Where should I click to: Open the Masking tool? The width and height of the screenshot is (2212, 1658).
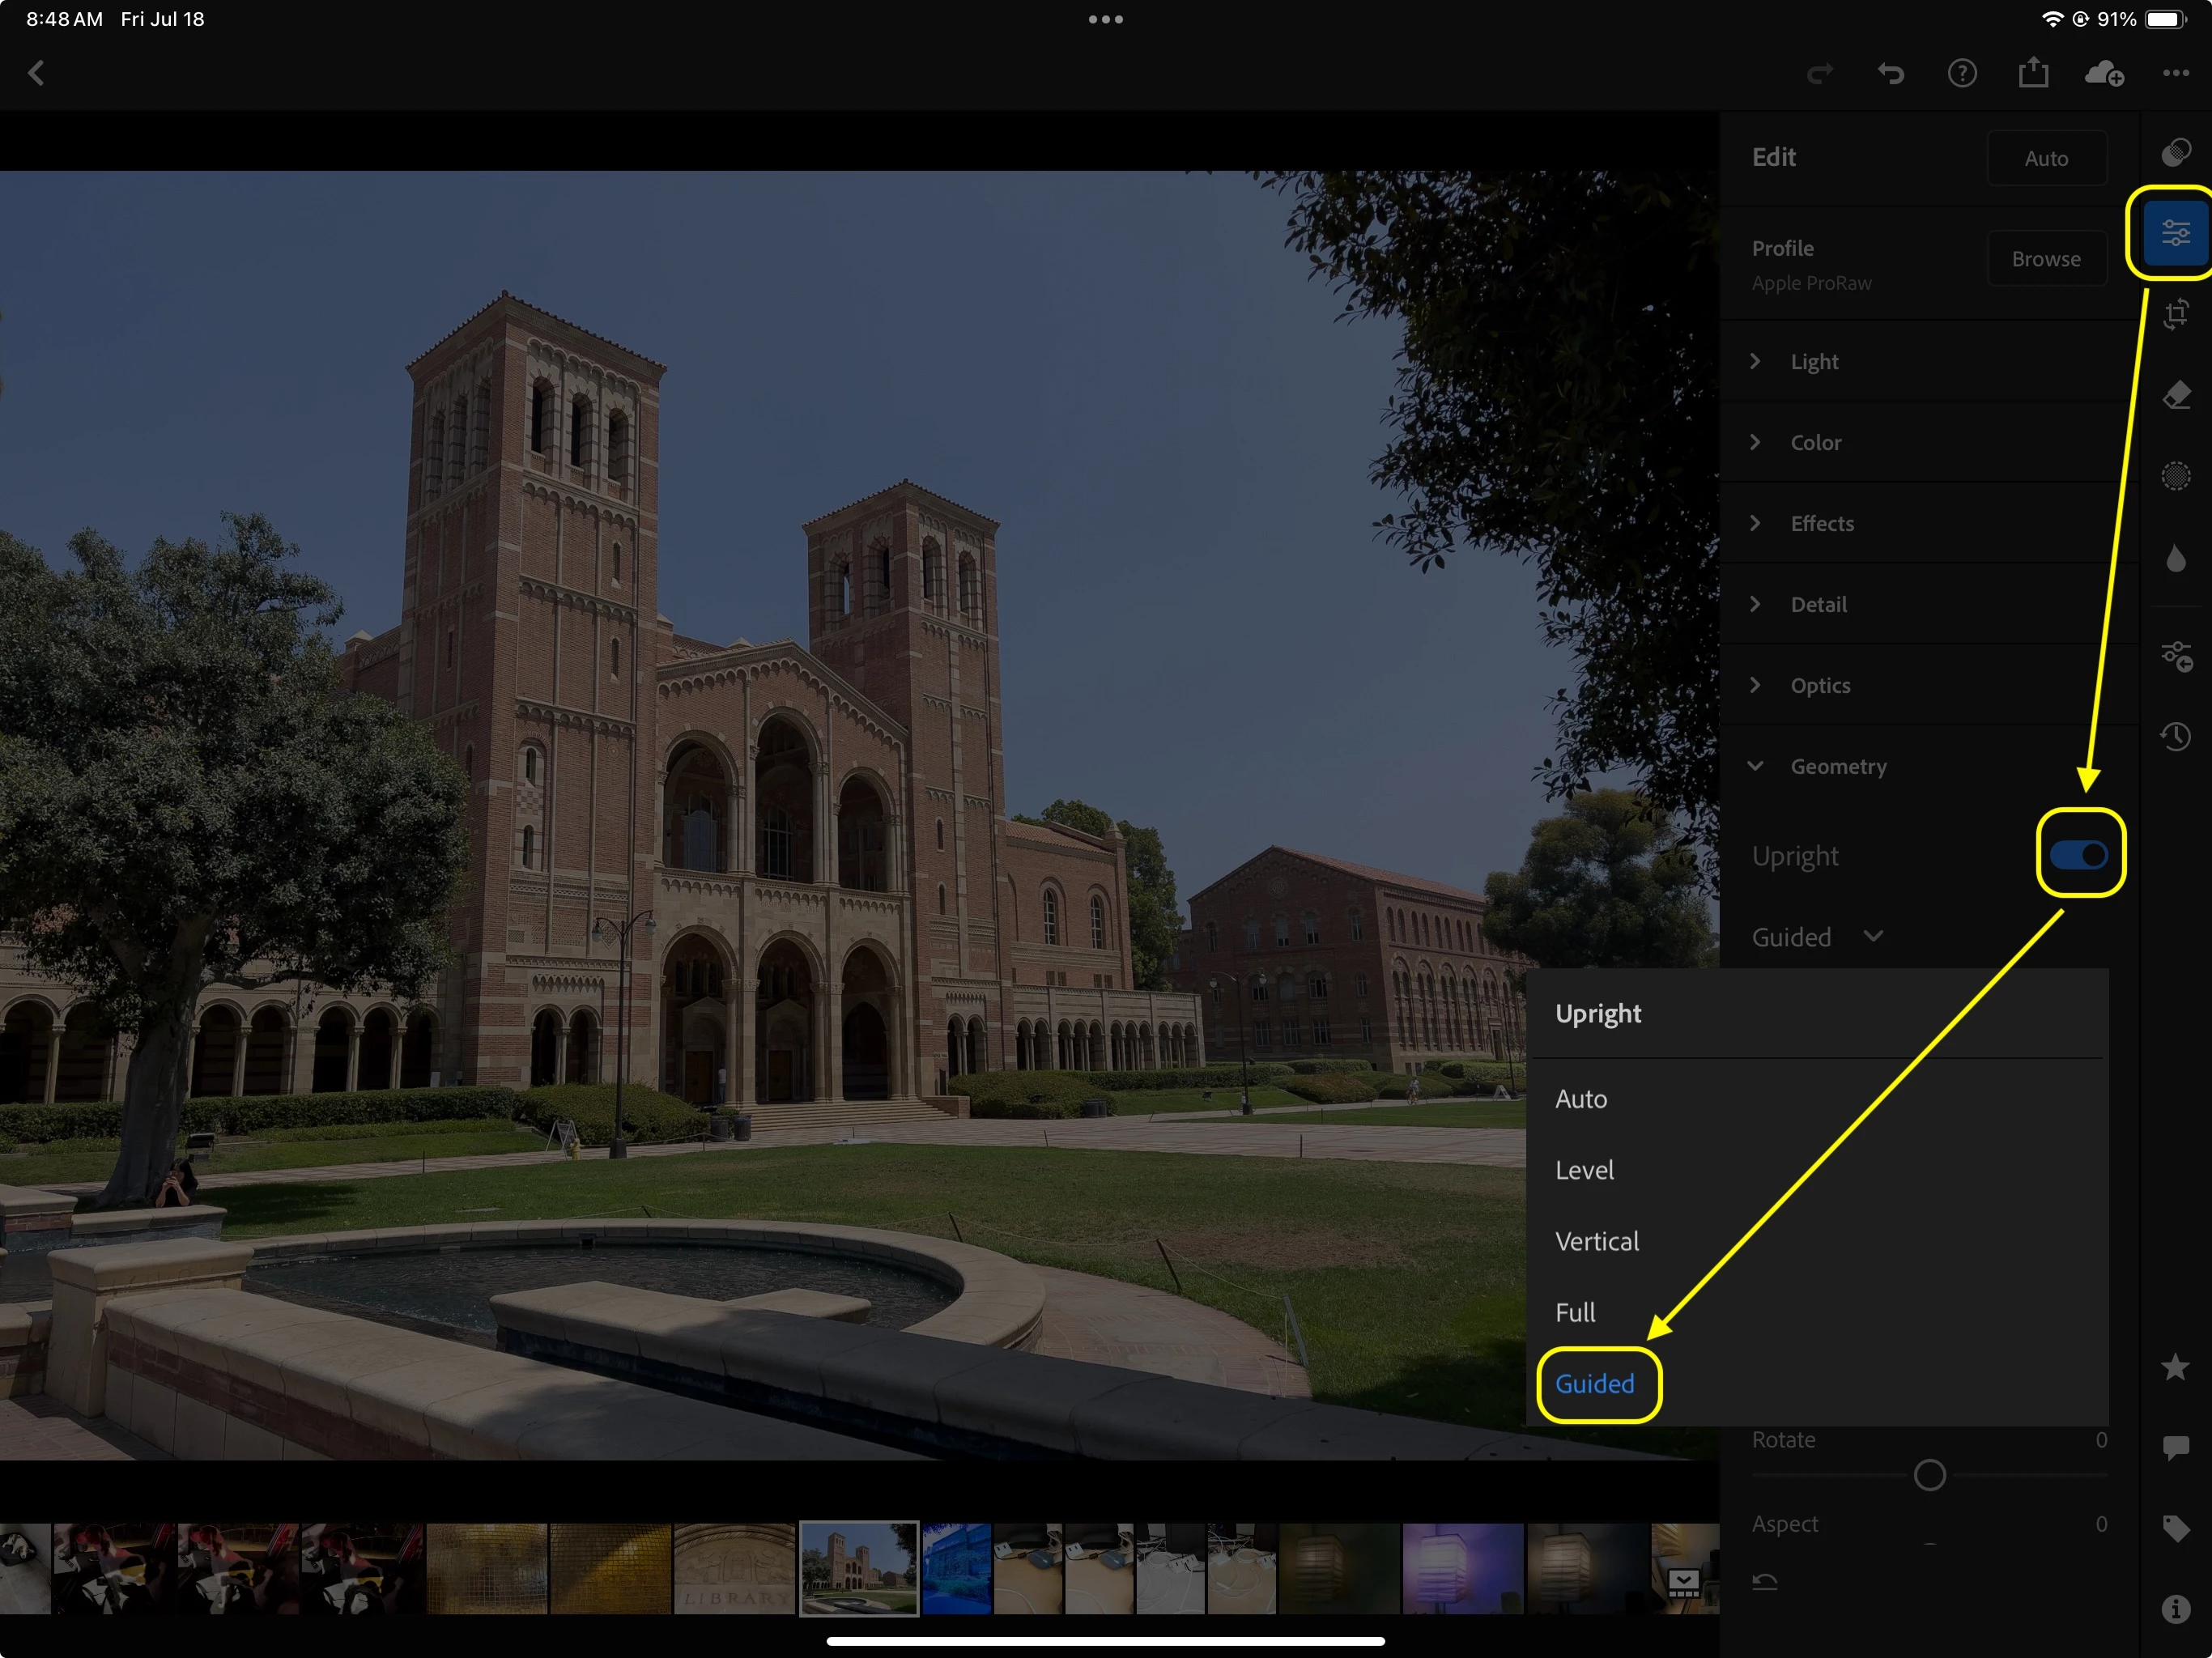pyautogui.click(x=2176, y=476)
